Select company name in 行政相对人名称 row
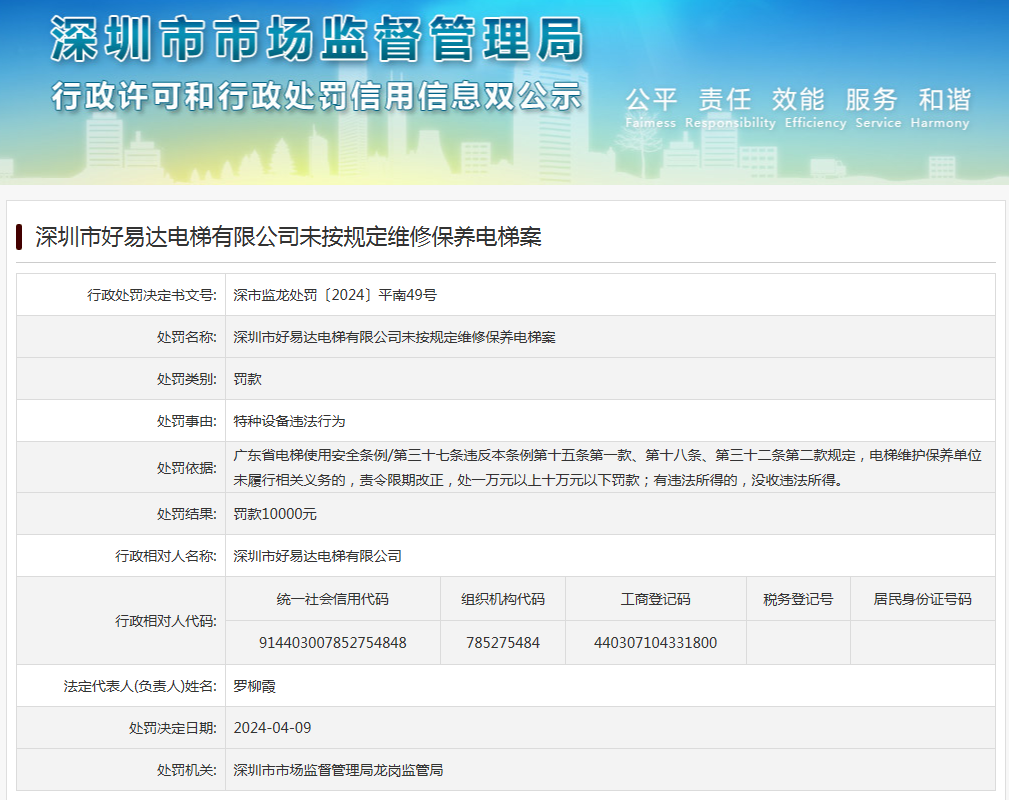The image size is (1009, 800). pyautogui.click(x=317, y=555)
